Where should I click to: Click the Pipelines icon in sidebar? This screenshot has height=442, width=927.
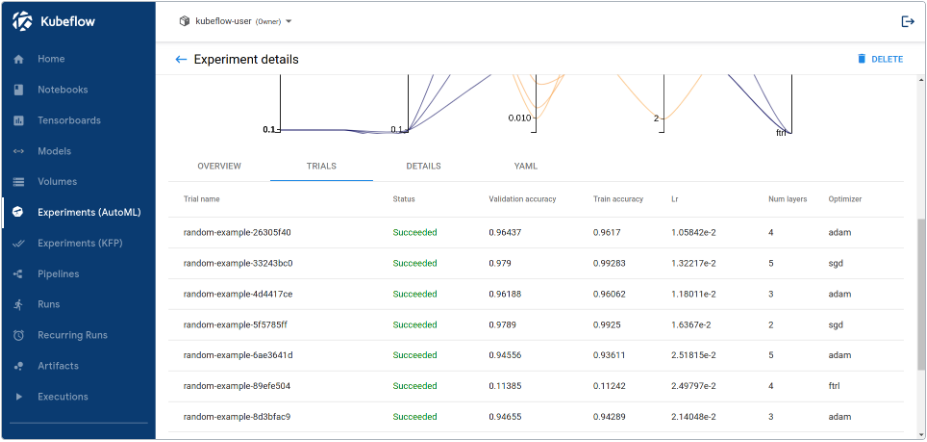[x=18, y=274]
